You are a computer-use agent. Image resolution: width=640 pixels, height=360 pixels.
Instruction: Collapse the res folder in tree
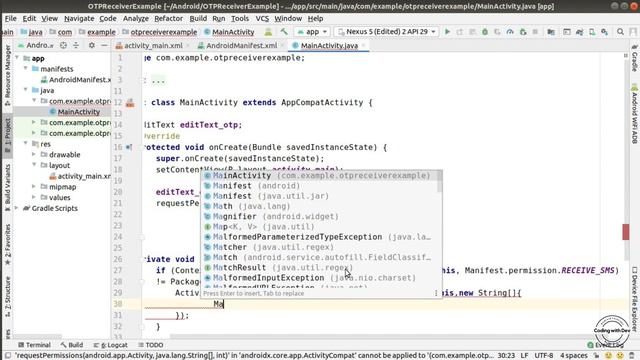tap(26, 144)
